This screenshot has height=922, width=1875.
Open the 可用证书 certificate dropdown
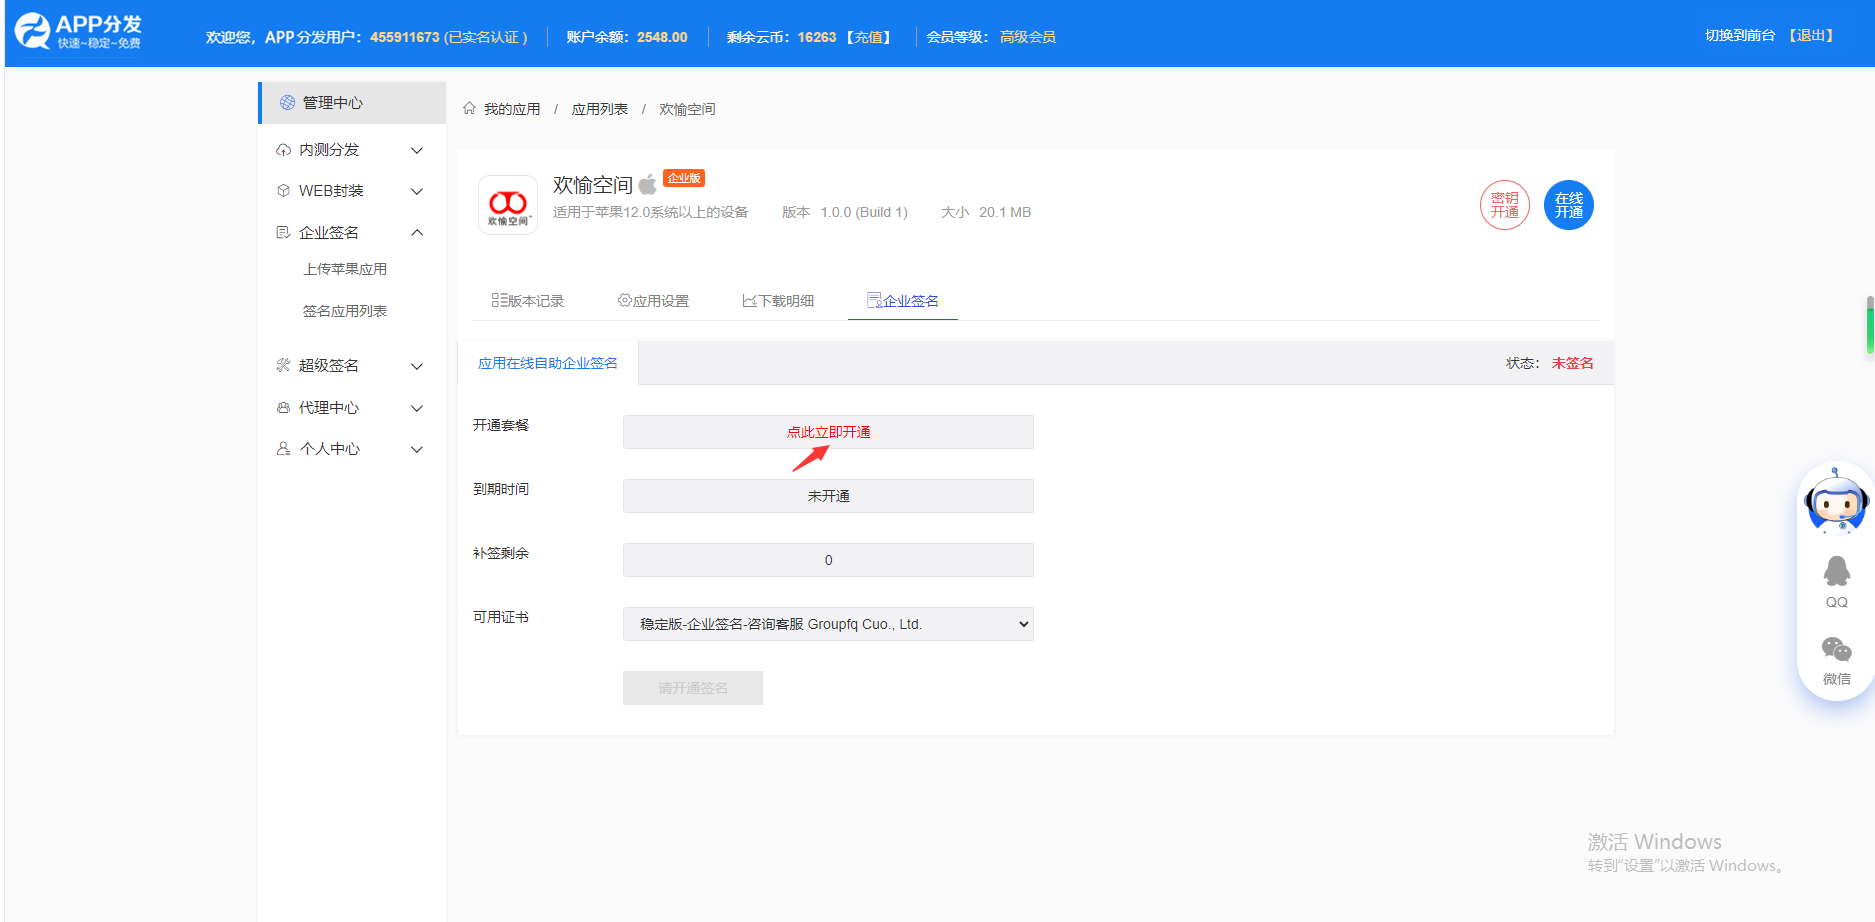point(828,624)
